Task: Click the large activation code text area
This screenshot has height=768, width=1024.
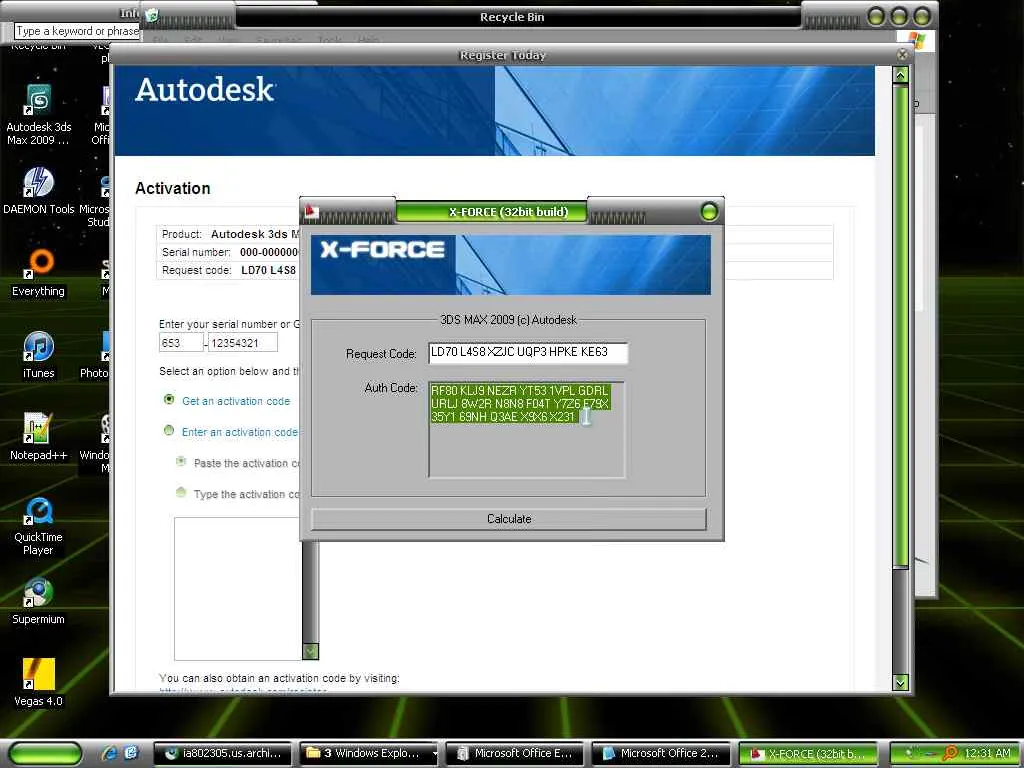Action: coord(238,588)
